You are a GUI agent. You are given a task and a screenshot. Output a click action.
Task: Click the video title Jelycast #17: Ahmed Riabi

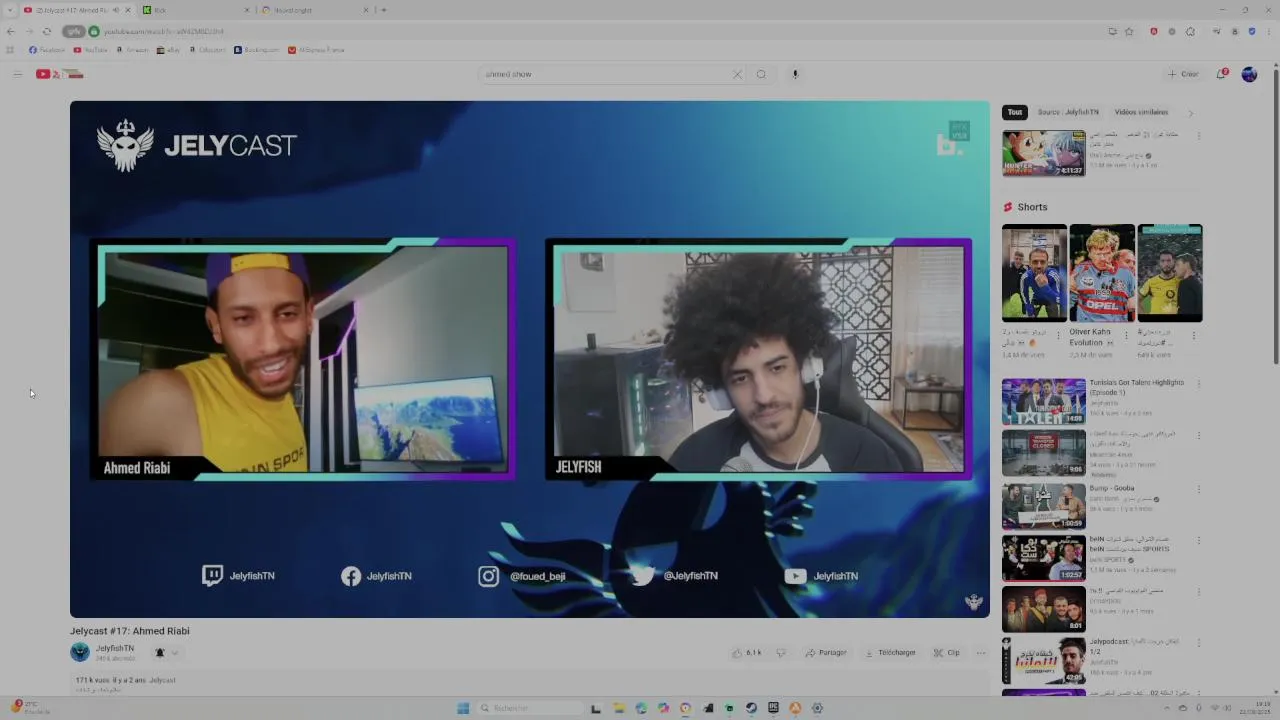point(130,631)
